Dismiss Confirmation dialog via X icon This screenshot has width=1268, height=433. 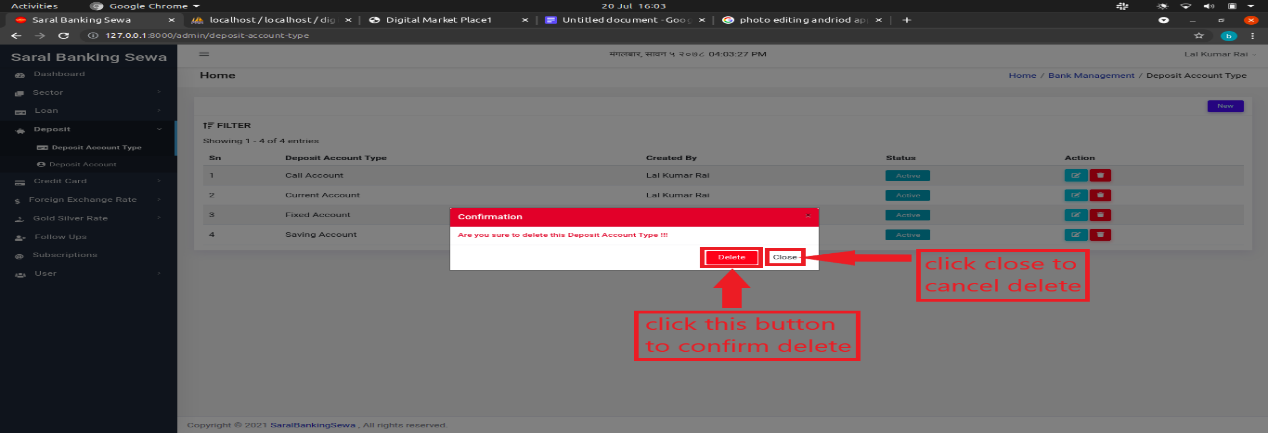[808, 216]
